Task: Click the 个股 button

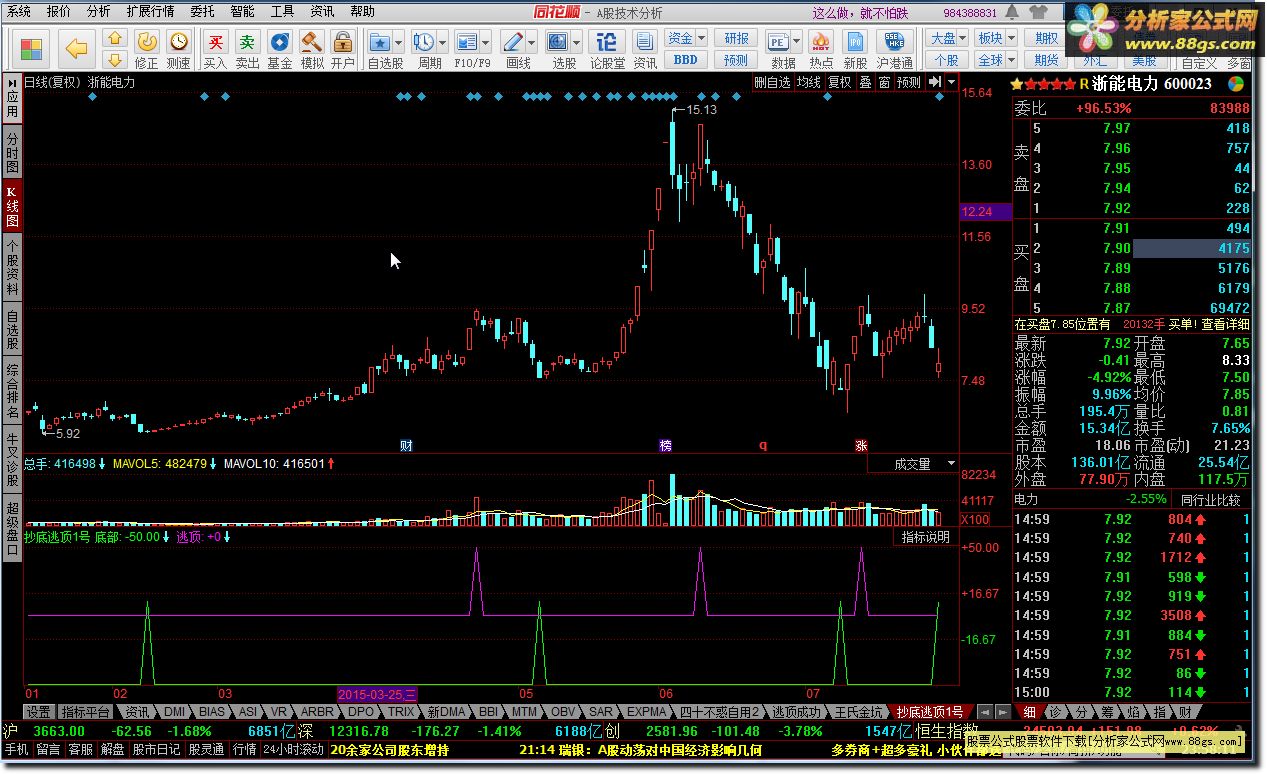Action: tap(946, 60)
